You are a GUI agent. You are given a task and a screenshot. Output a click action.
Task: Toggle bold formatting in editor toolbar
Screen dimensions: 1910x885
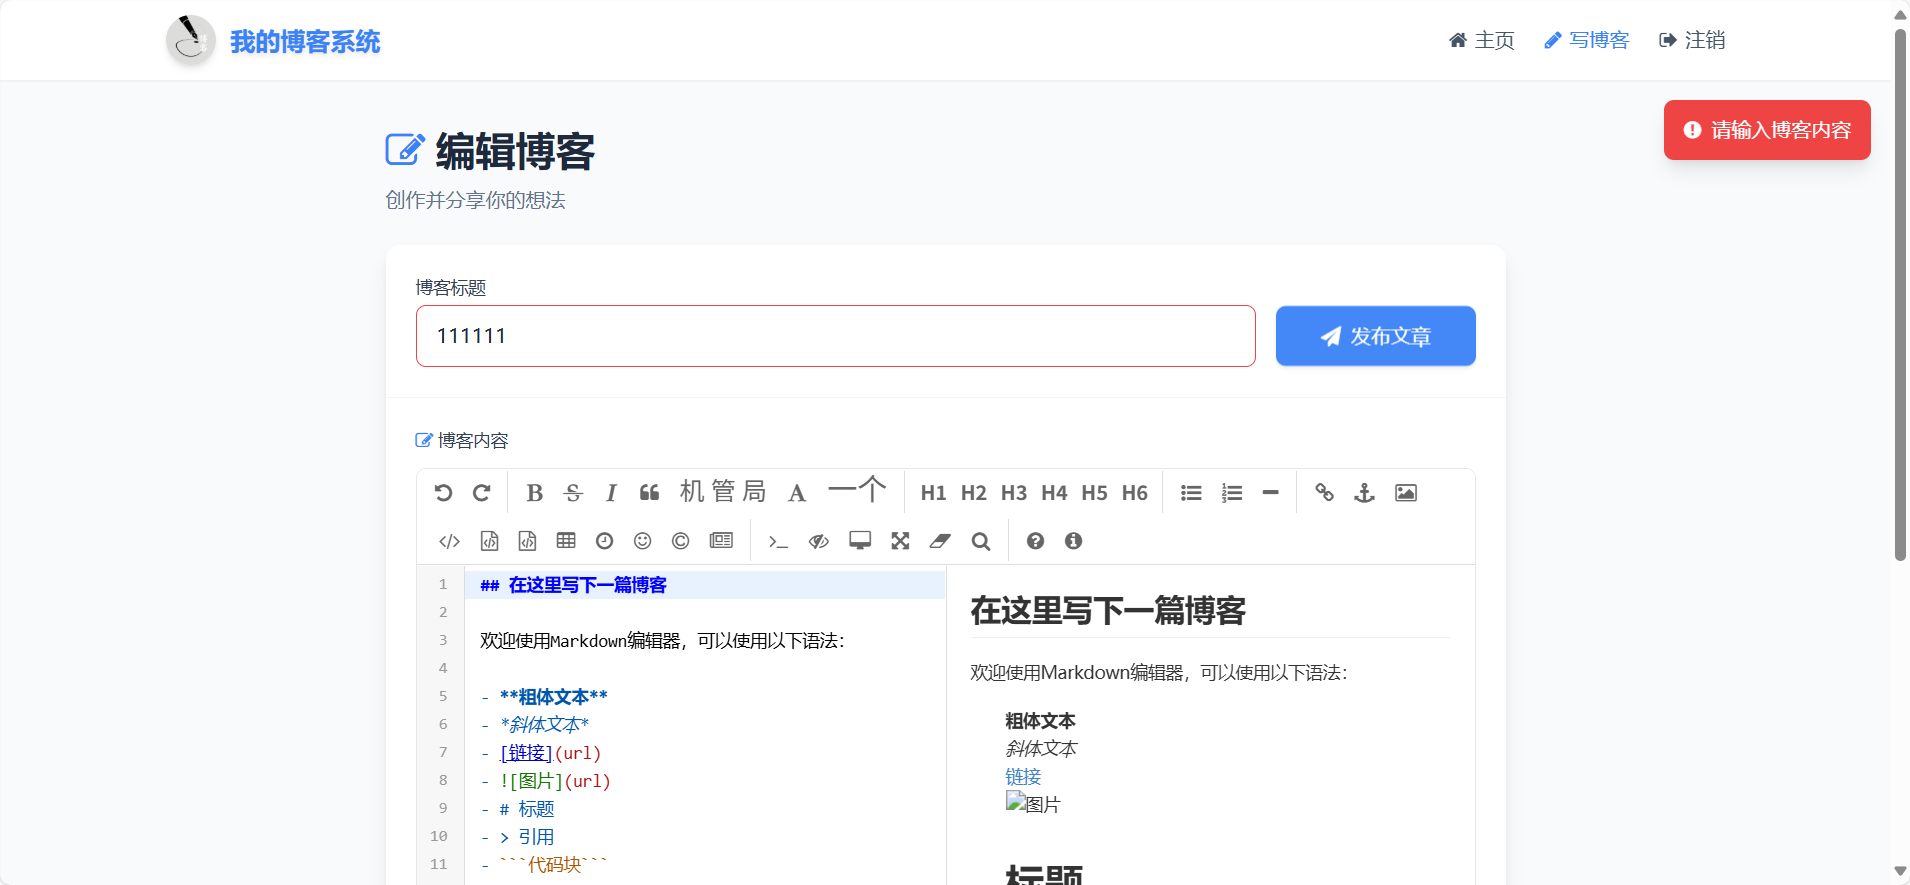pyautogui.click(x=535, y=493)
